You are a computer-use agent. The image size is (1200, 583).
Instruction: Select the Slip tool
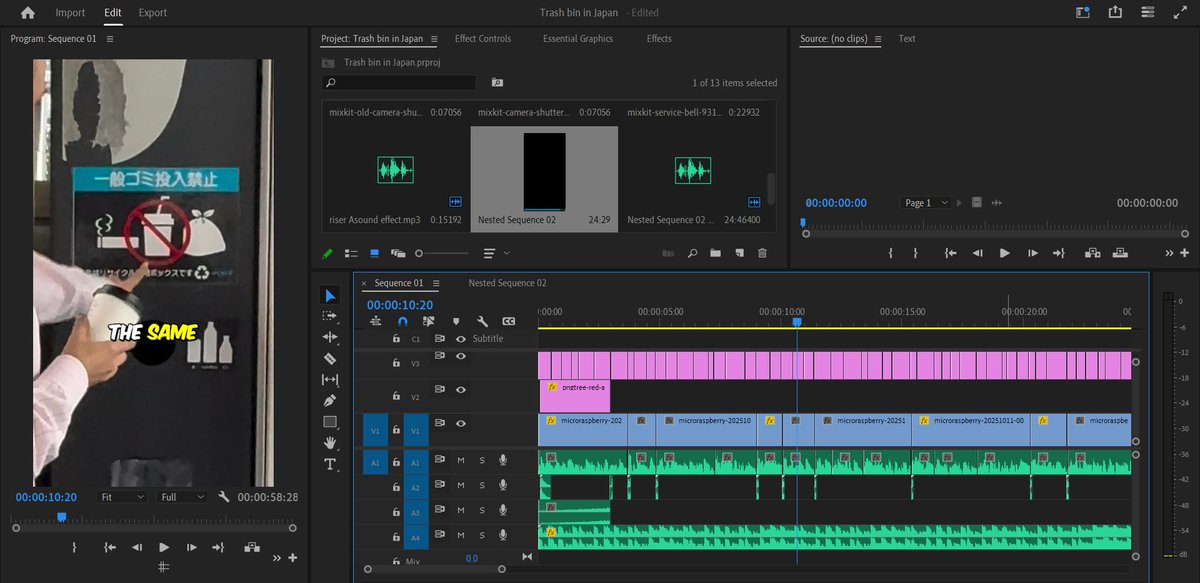[x=331, y=379]
